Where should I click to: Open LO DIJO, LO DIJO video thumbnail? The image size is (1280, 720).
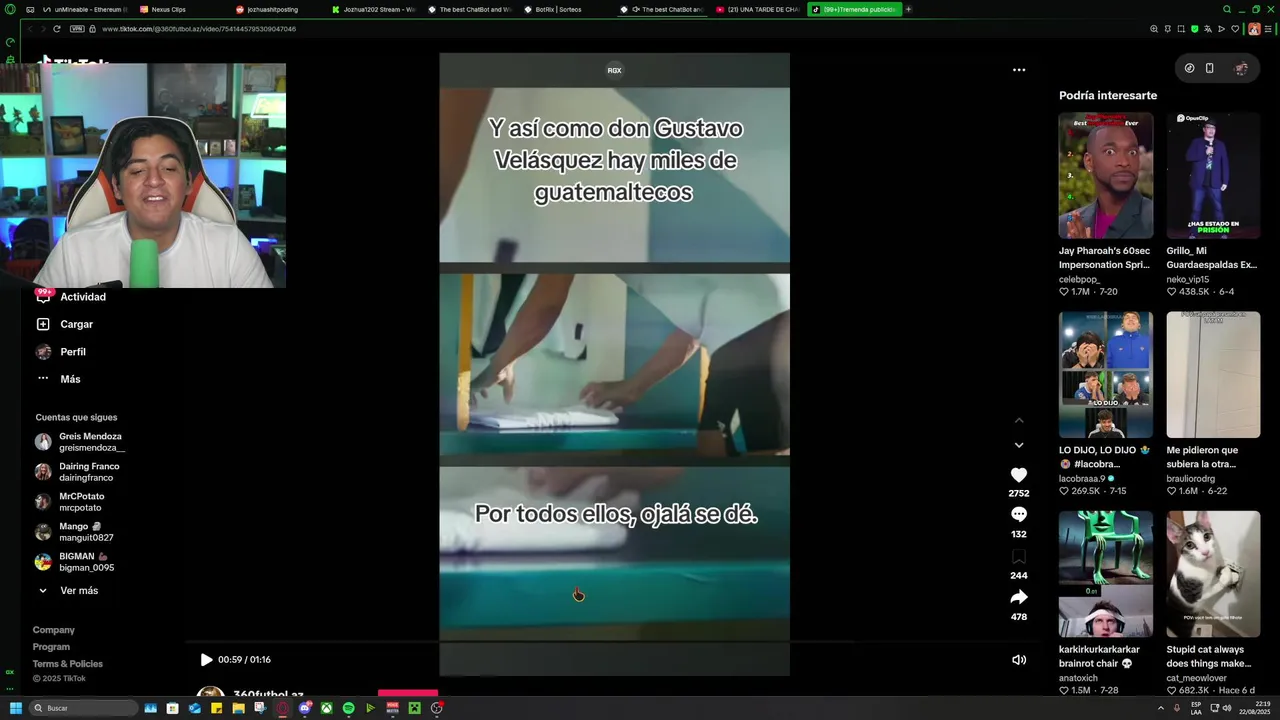pyautogui.click(x=1106, y=374)
